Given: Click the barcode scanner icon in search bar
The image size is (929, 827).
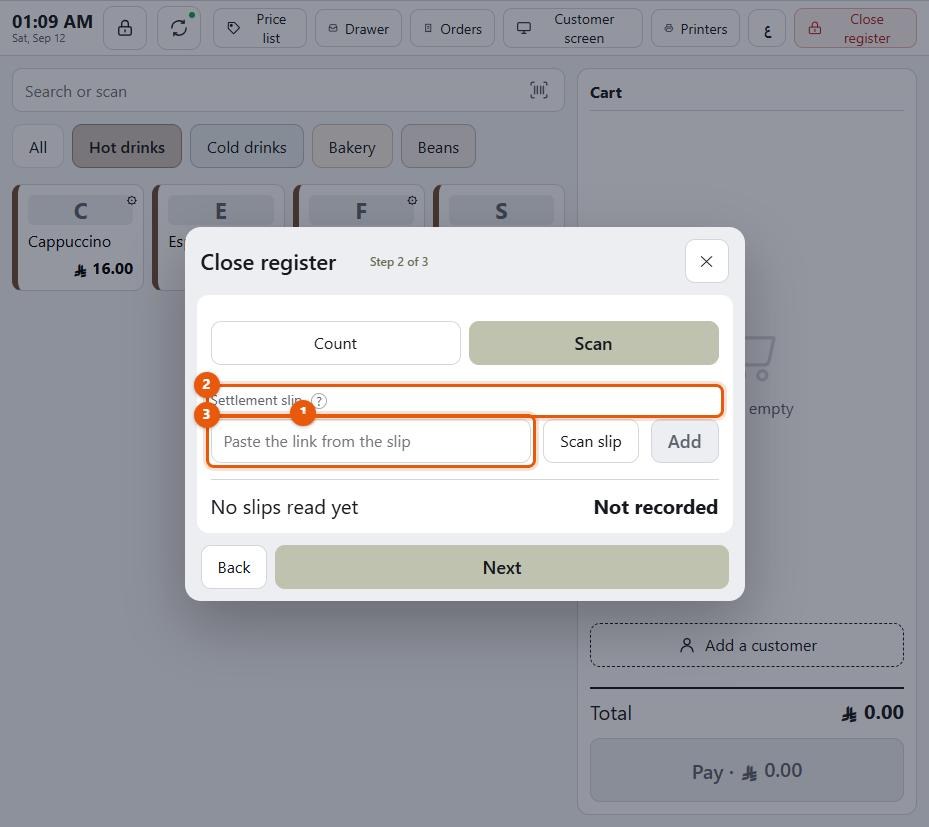Looking at the screenshot, I should [539, 90].
